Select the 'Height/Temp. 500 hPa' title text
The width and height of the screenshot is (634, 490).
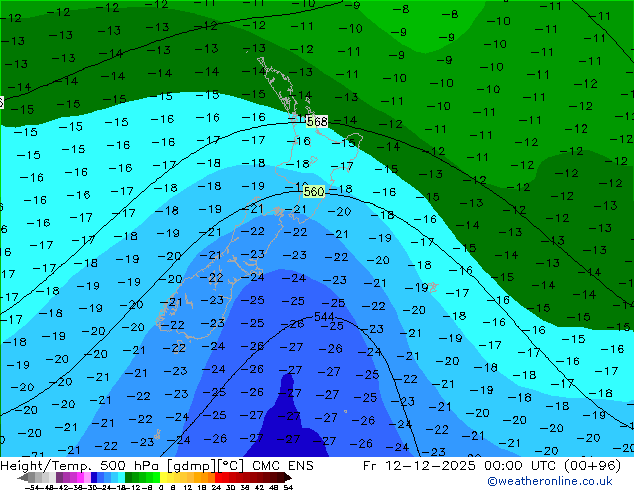82,466
